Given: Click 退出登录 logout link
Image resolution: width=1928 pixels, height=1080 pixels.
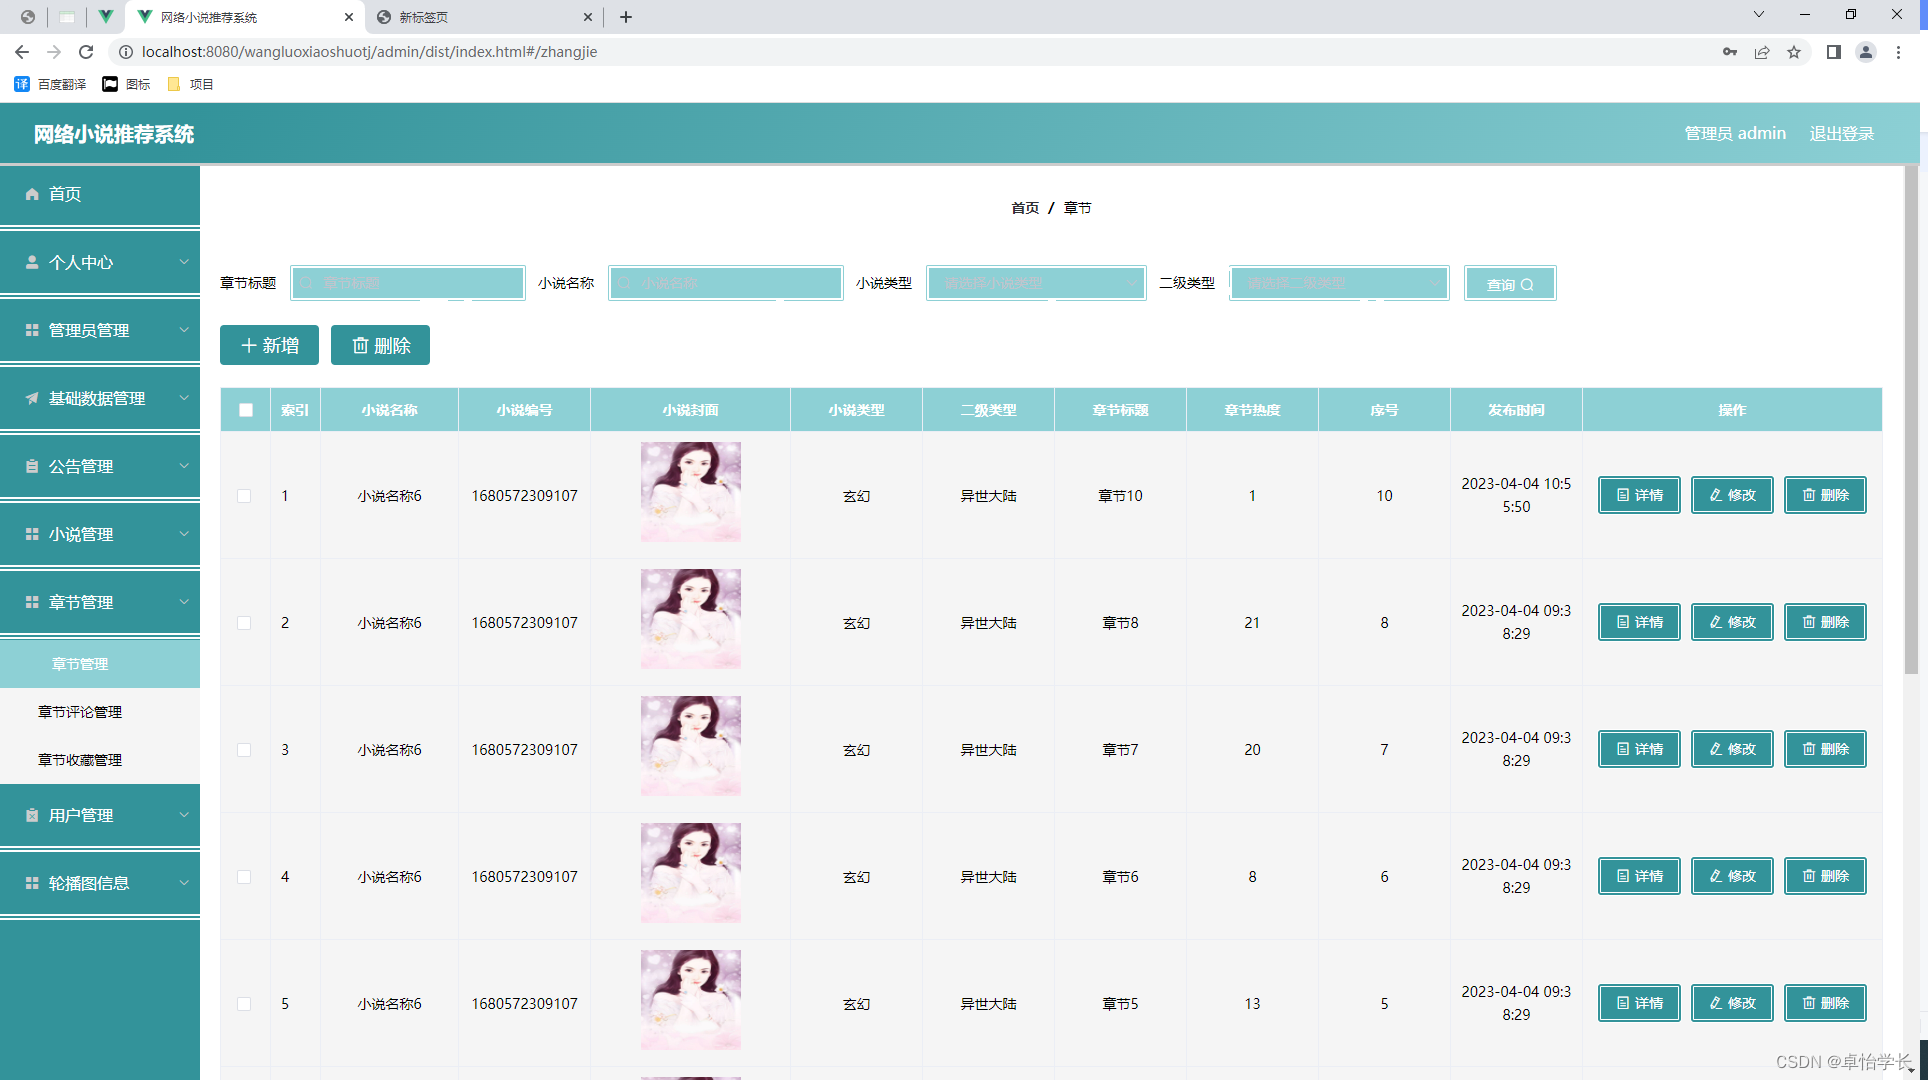Looking at the screenshot, I should point(1841,133).
